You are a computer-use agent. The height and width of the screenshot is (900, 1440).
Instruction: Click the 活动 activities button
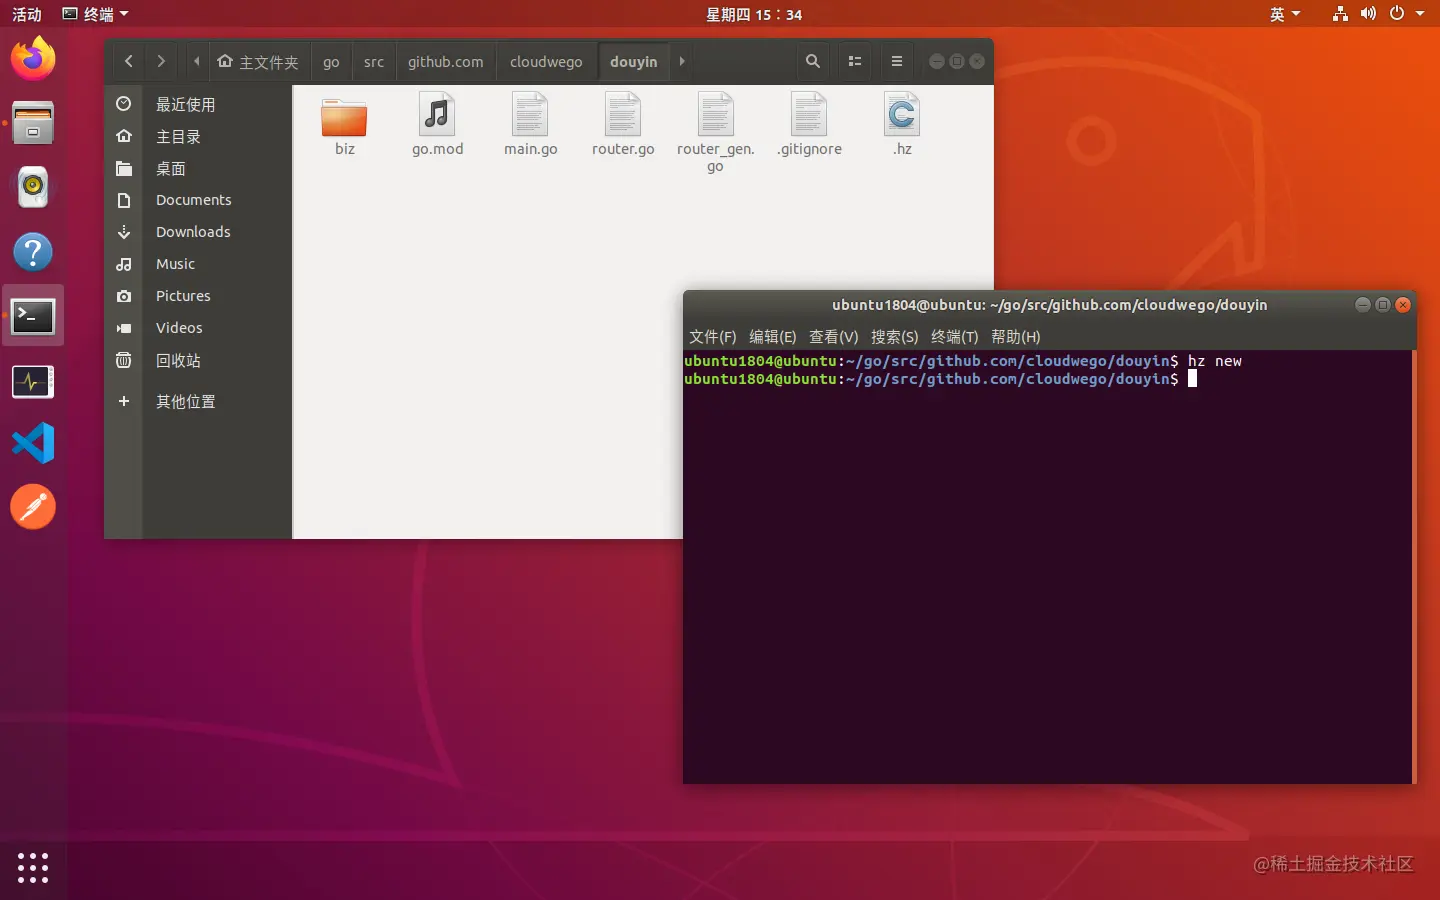coord(27,14)
